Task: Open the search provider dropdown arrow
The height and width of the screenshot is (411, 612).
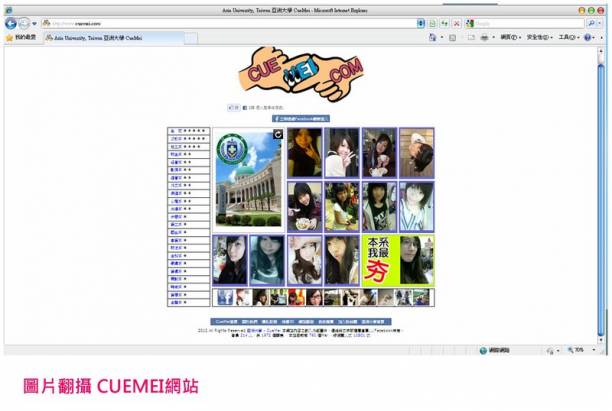Action: [600, 23]
